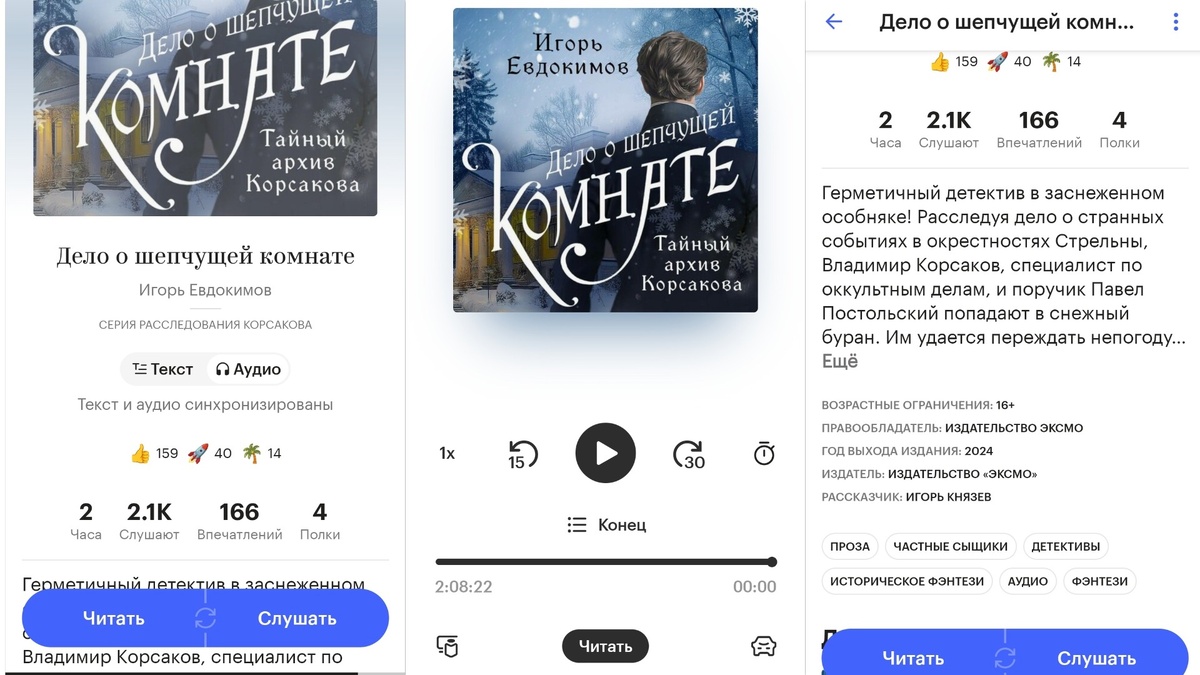Open author link Игорь Евдокимов
Viewport: 1200px width, 675px height.
point(205,290)
